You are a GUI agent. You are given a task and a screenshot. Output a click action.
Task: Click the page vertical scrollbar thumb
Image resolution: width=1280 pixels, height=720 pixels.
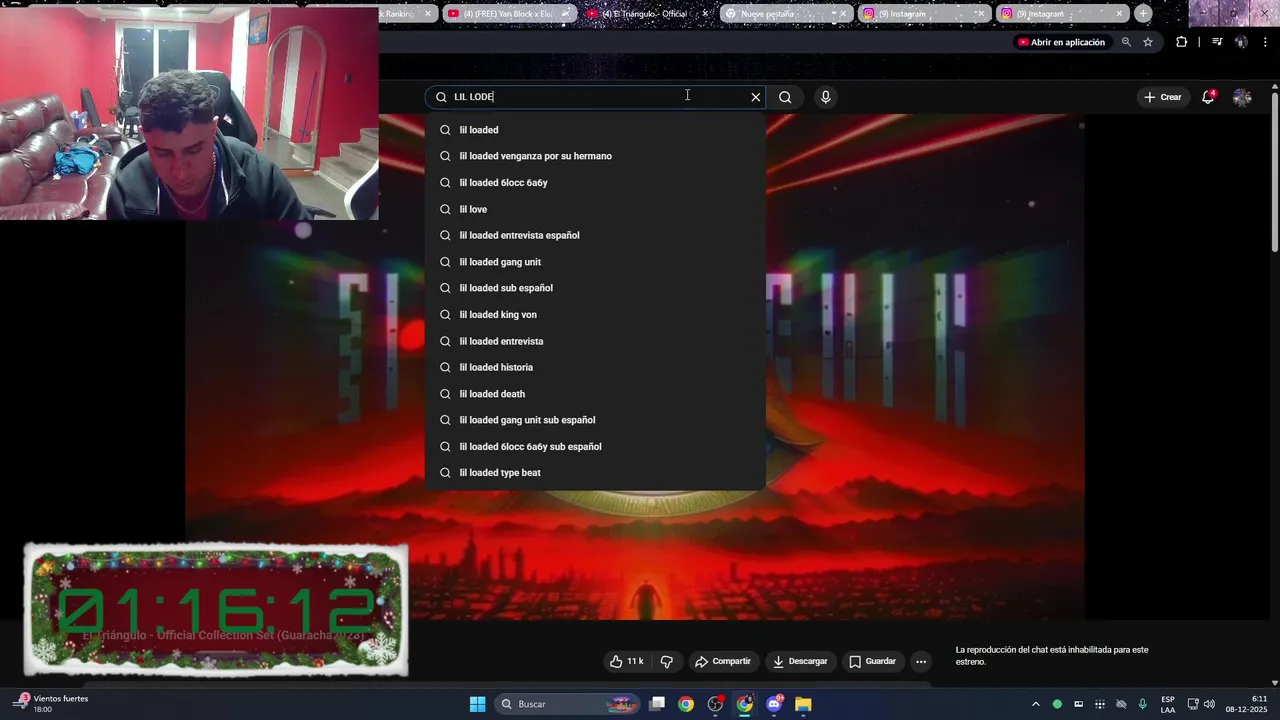coord(1274,170)
